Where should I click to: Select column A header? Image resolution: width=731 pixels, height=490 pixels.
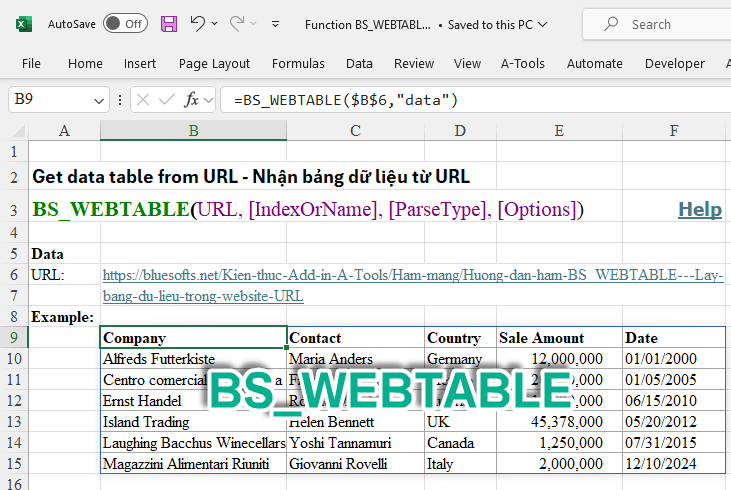coord(64,131)
